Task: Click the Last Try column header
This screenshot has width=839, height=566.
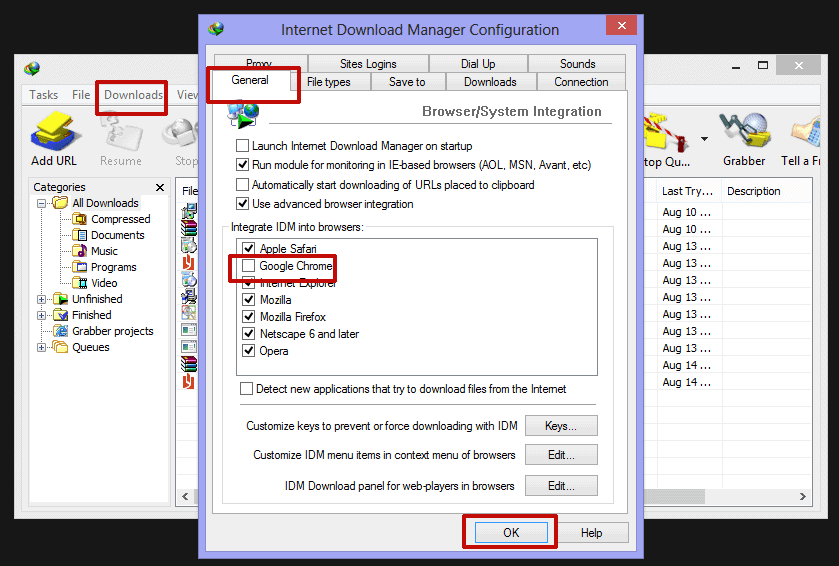Action: 688,191
